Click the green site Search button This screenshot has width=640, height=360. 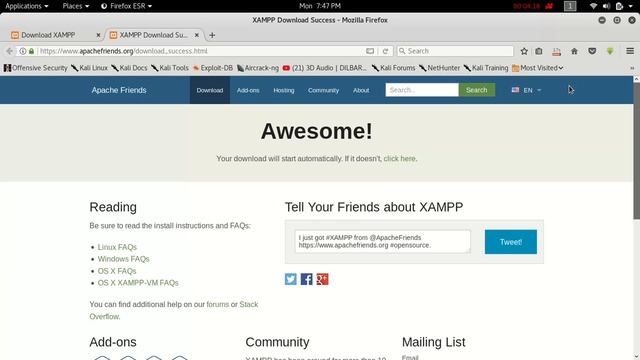(477, 90)
